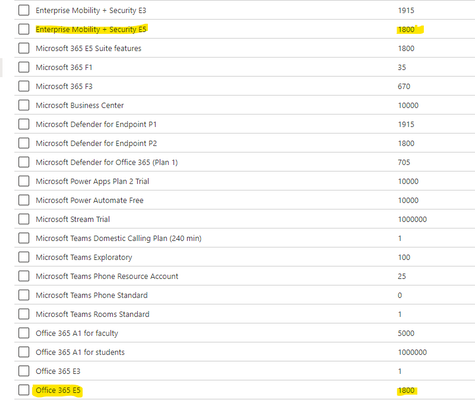The image size is (475, 400).
Task: Click the Microsoft Business Center name
Action: coord(80,105)
